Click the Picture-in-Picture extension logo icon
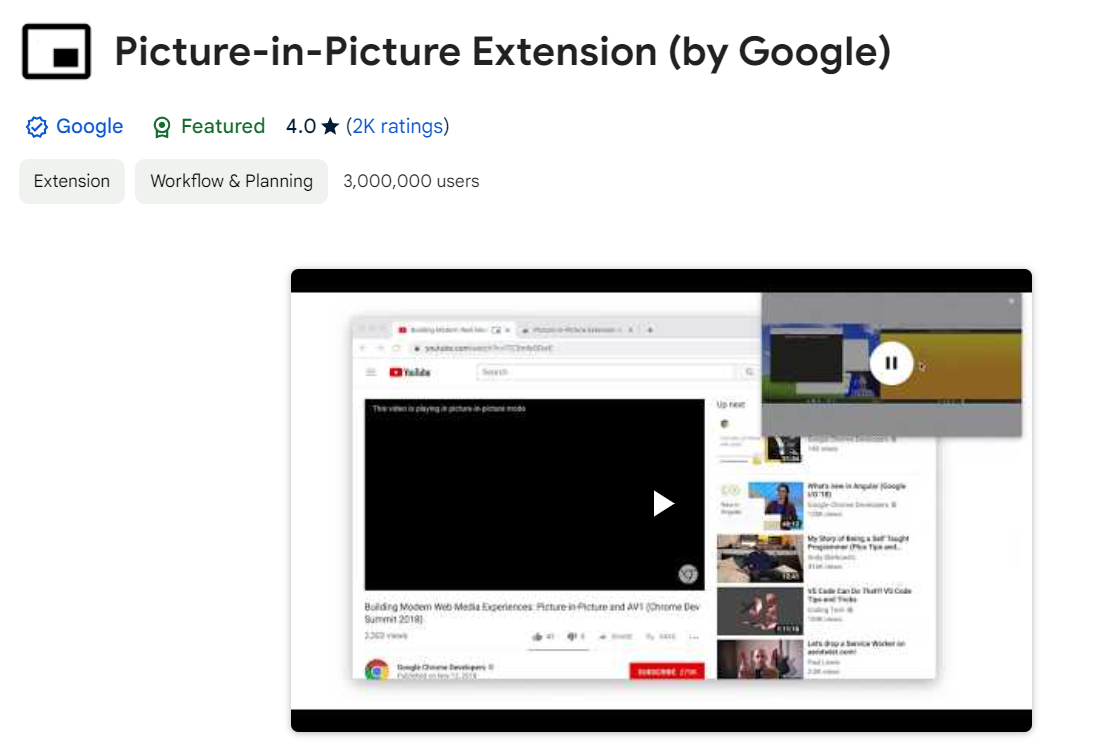Screen dimensions: 1107x747 pyautogui.click(x=56, y=52)
